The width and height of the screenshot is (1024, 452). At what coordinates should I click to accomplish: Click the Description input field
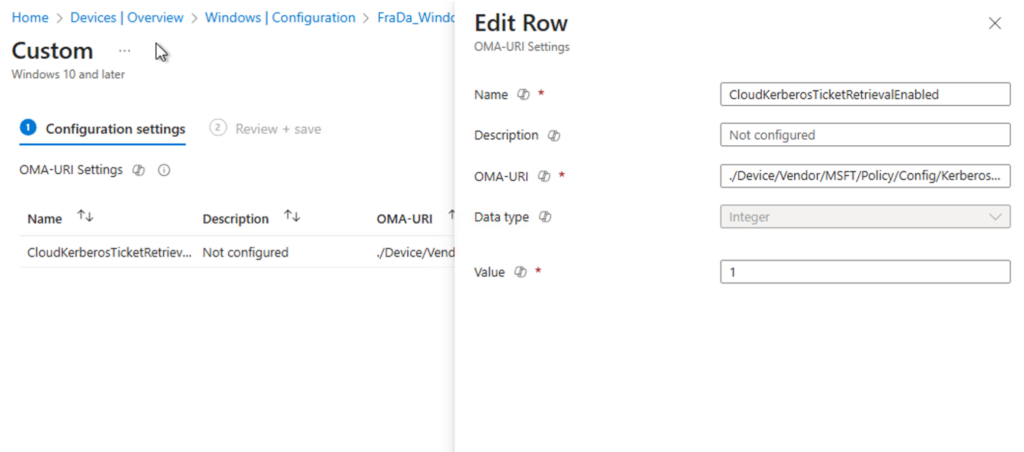pyautogui.click(x=865, y=135)
